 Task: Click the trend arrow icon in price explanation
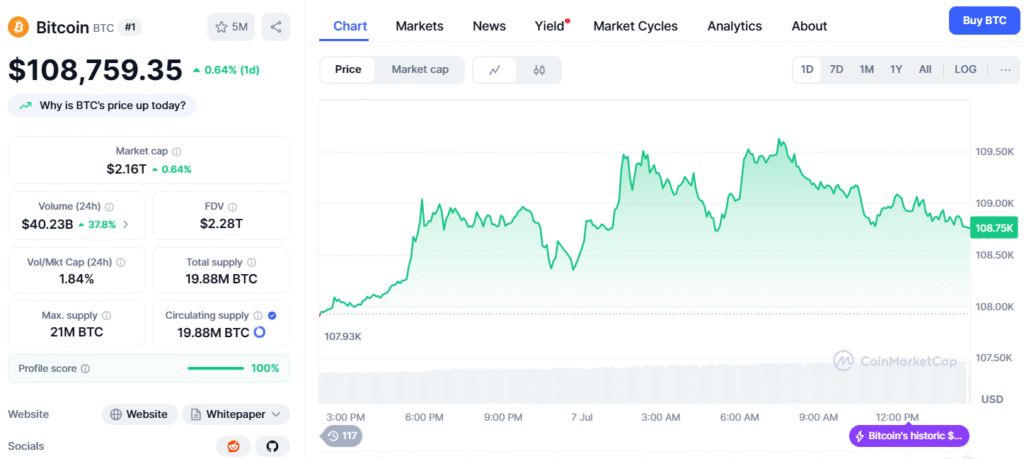click(x=25, y=105)
